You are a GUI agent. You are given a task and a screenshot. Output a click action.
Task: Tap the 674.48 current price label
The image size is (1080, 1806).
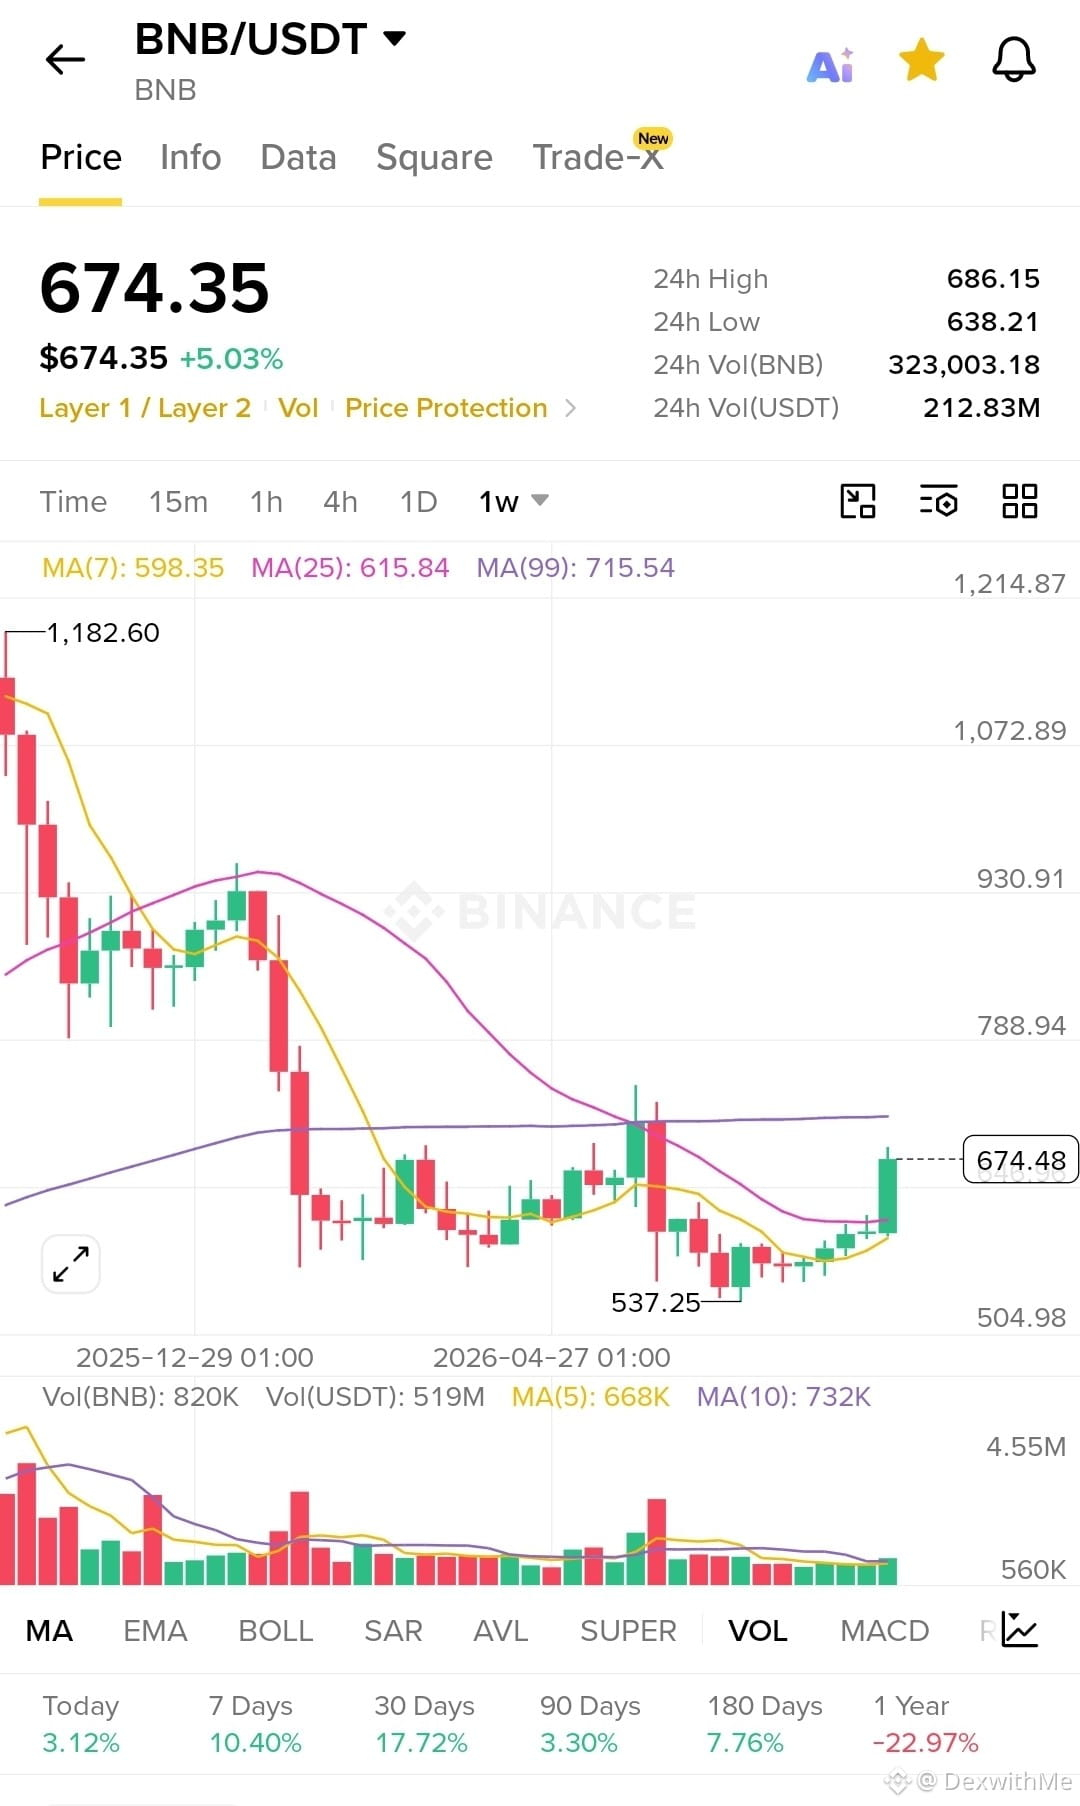tap(1020, 1160)
